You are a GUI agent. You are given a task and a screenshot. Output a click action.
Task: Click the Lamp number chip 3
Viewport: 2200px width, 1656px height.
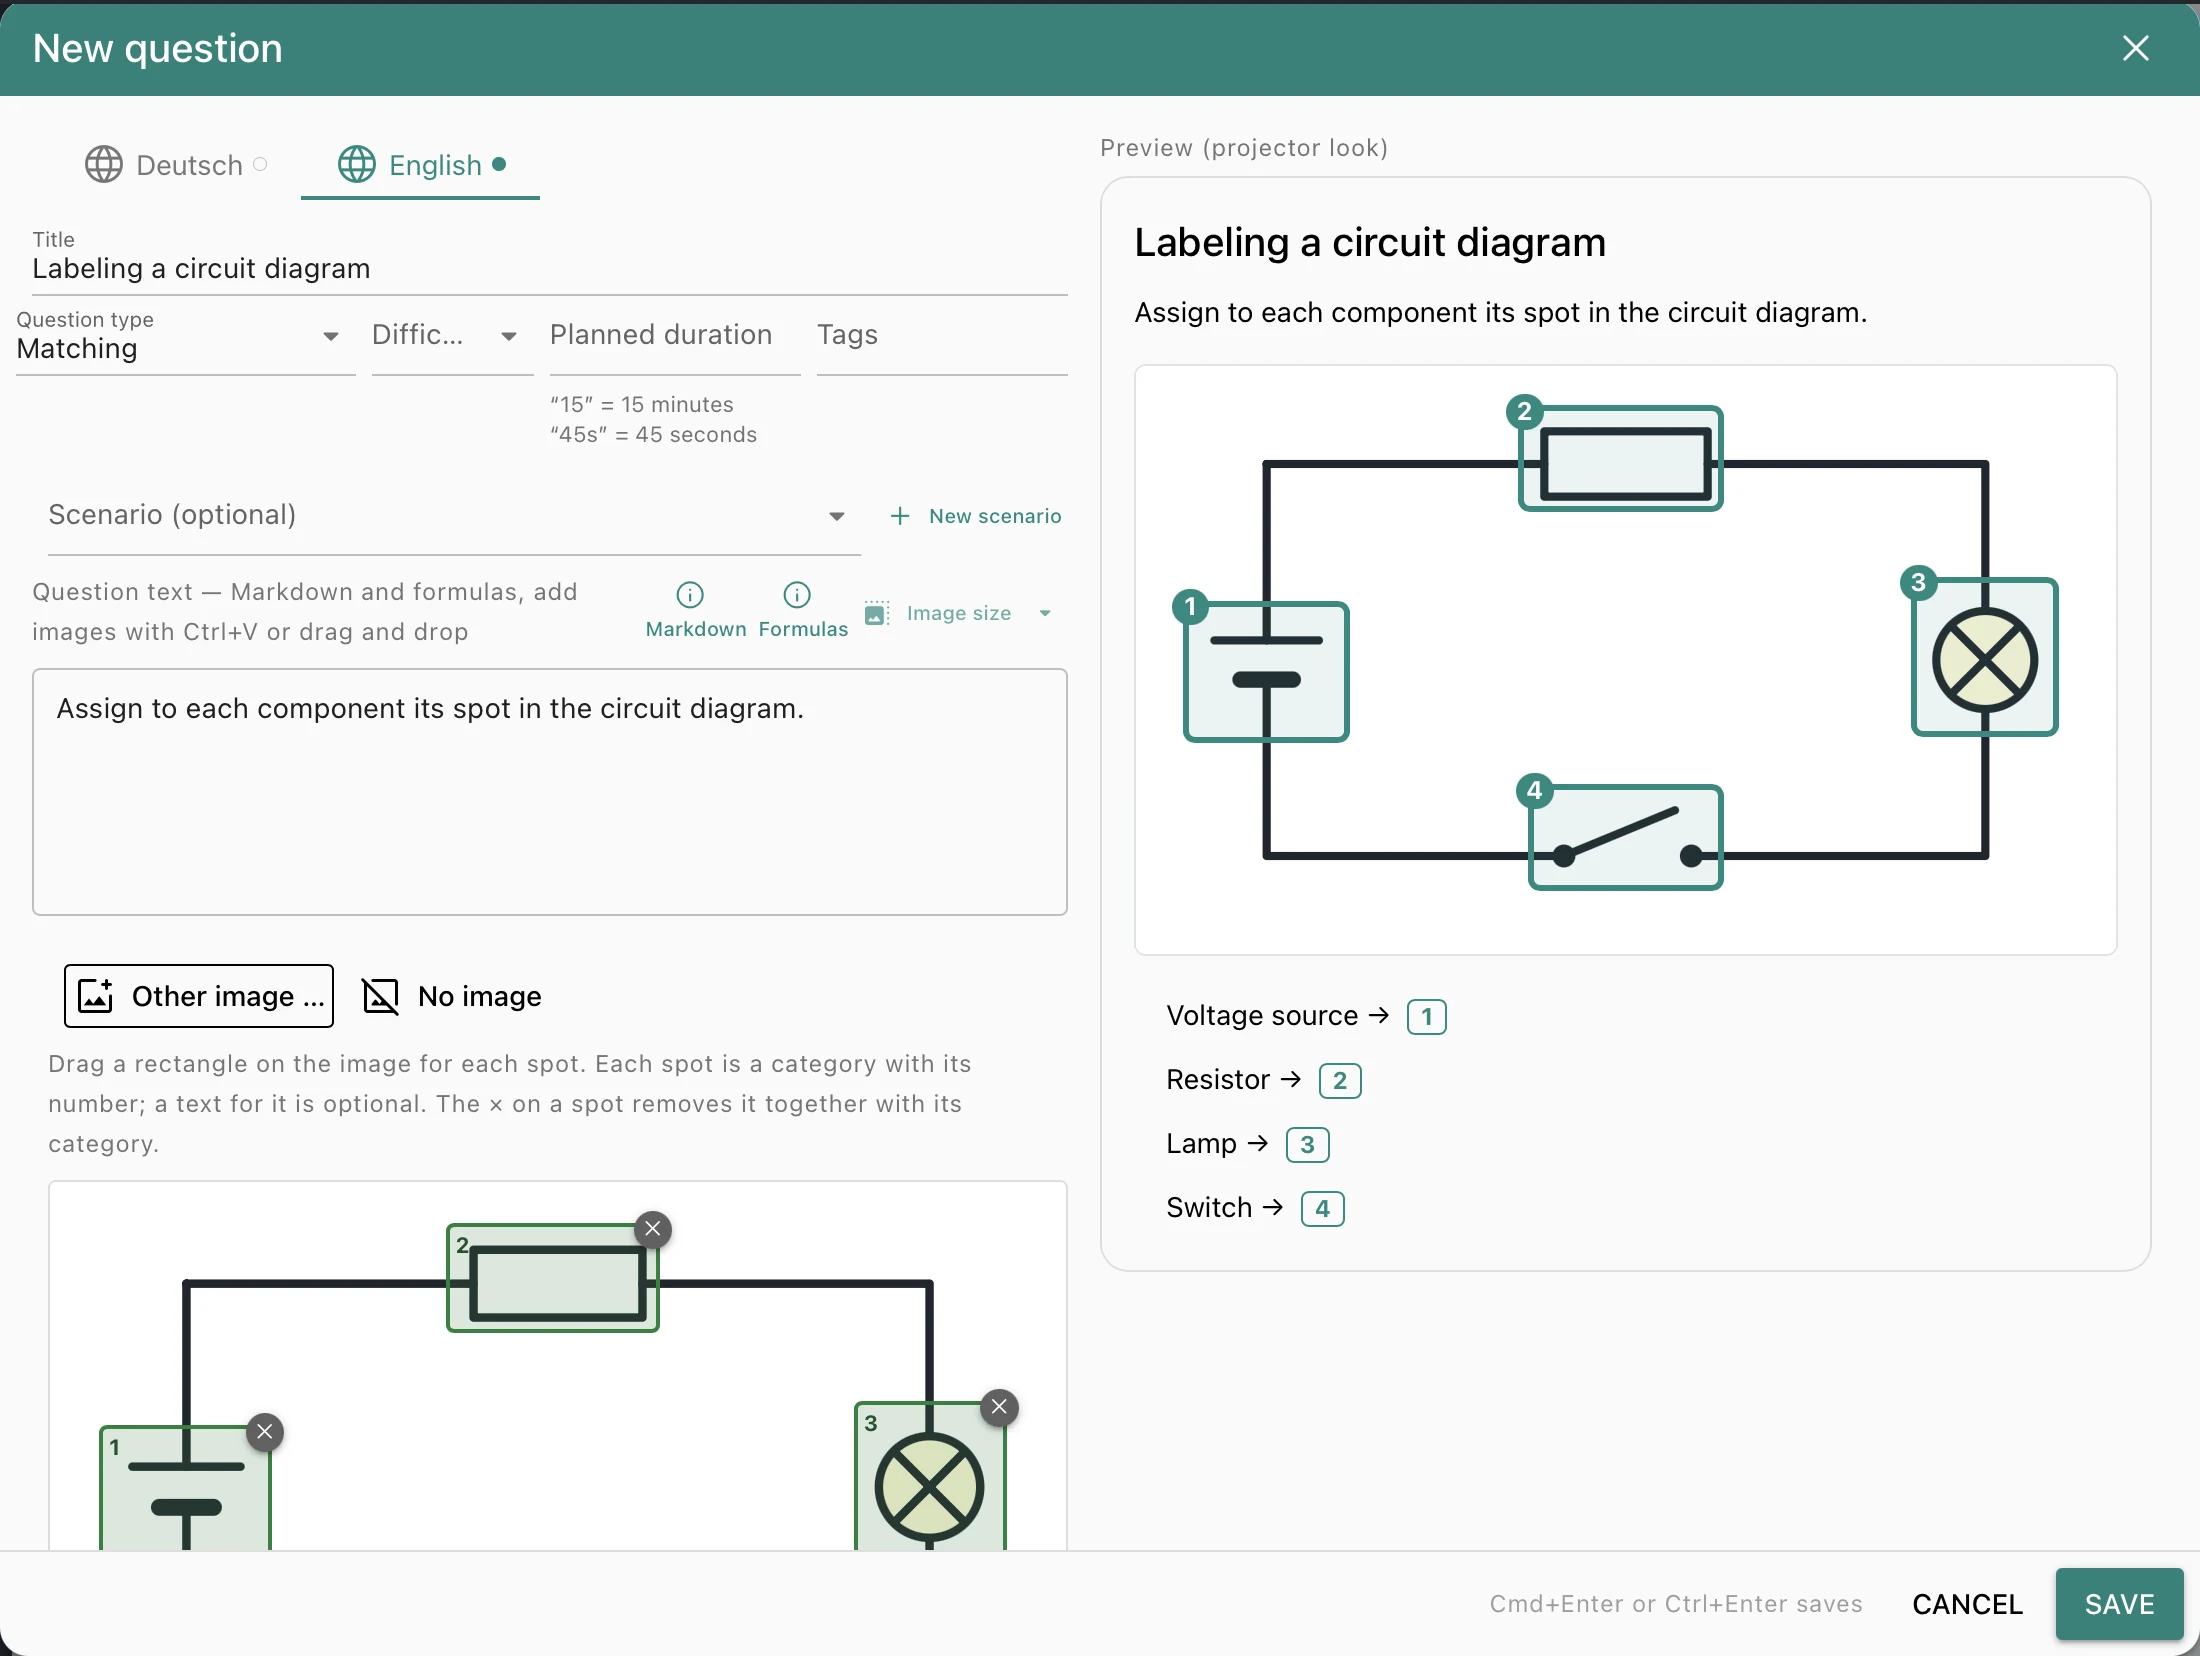point(1307,1145)
